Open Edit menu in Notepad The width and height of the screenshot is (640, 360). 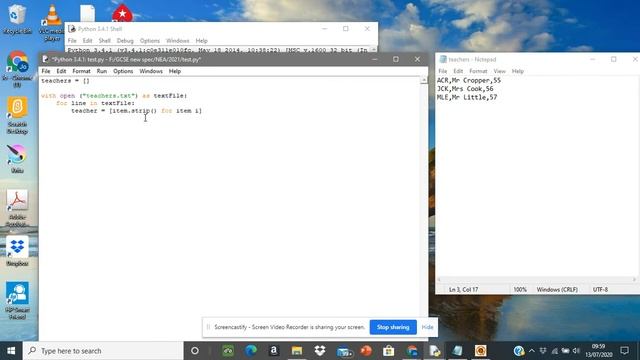(x=458, y=71)
